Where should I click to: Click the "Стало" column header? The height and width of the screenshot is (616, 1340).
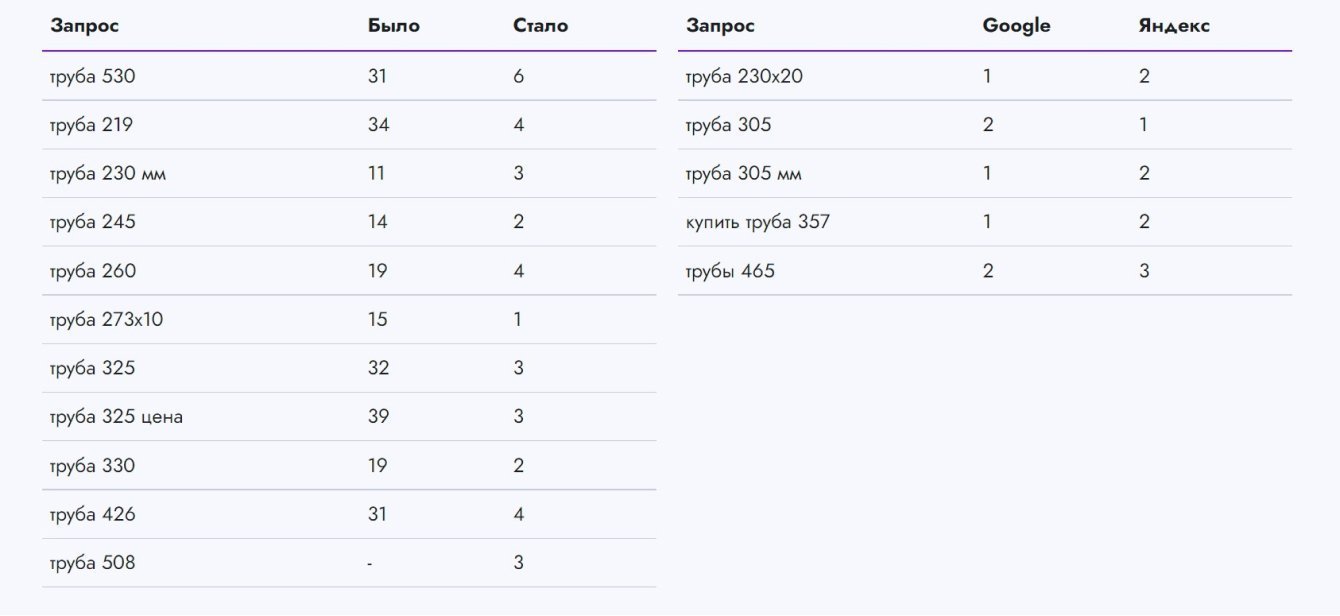point(540,26)
